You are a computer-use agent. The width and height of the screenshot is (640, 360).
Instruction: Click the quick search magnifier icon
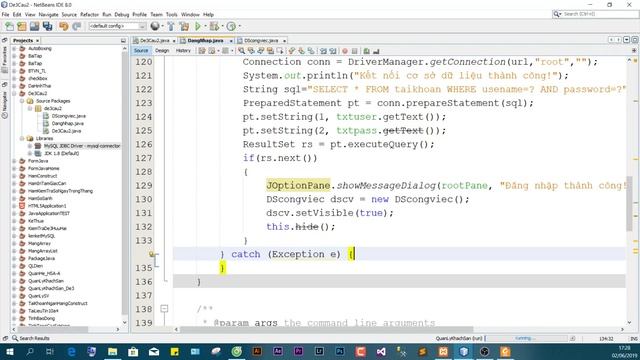pos(556,14)
